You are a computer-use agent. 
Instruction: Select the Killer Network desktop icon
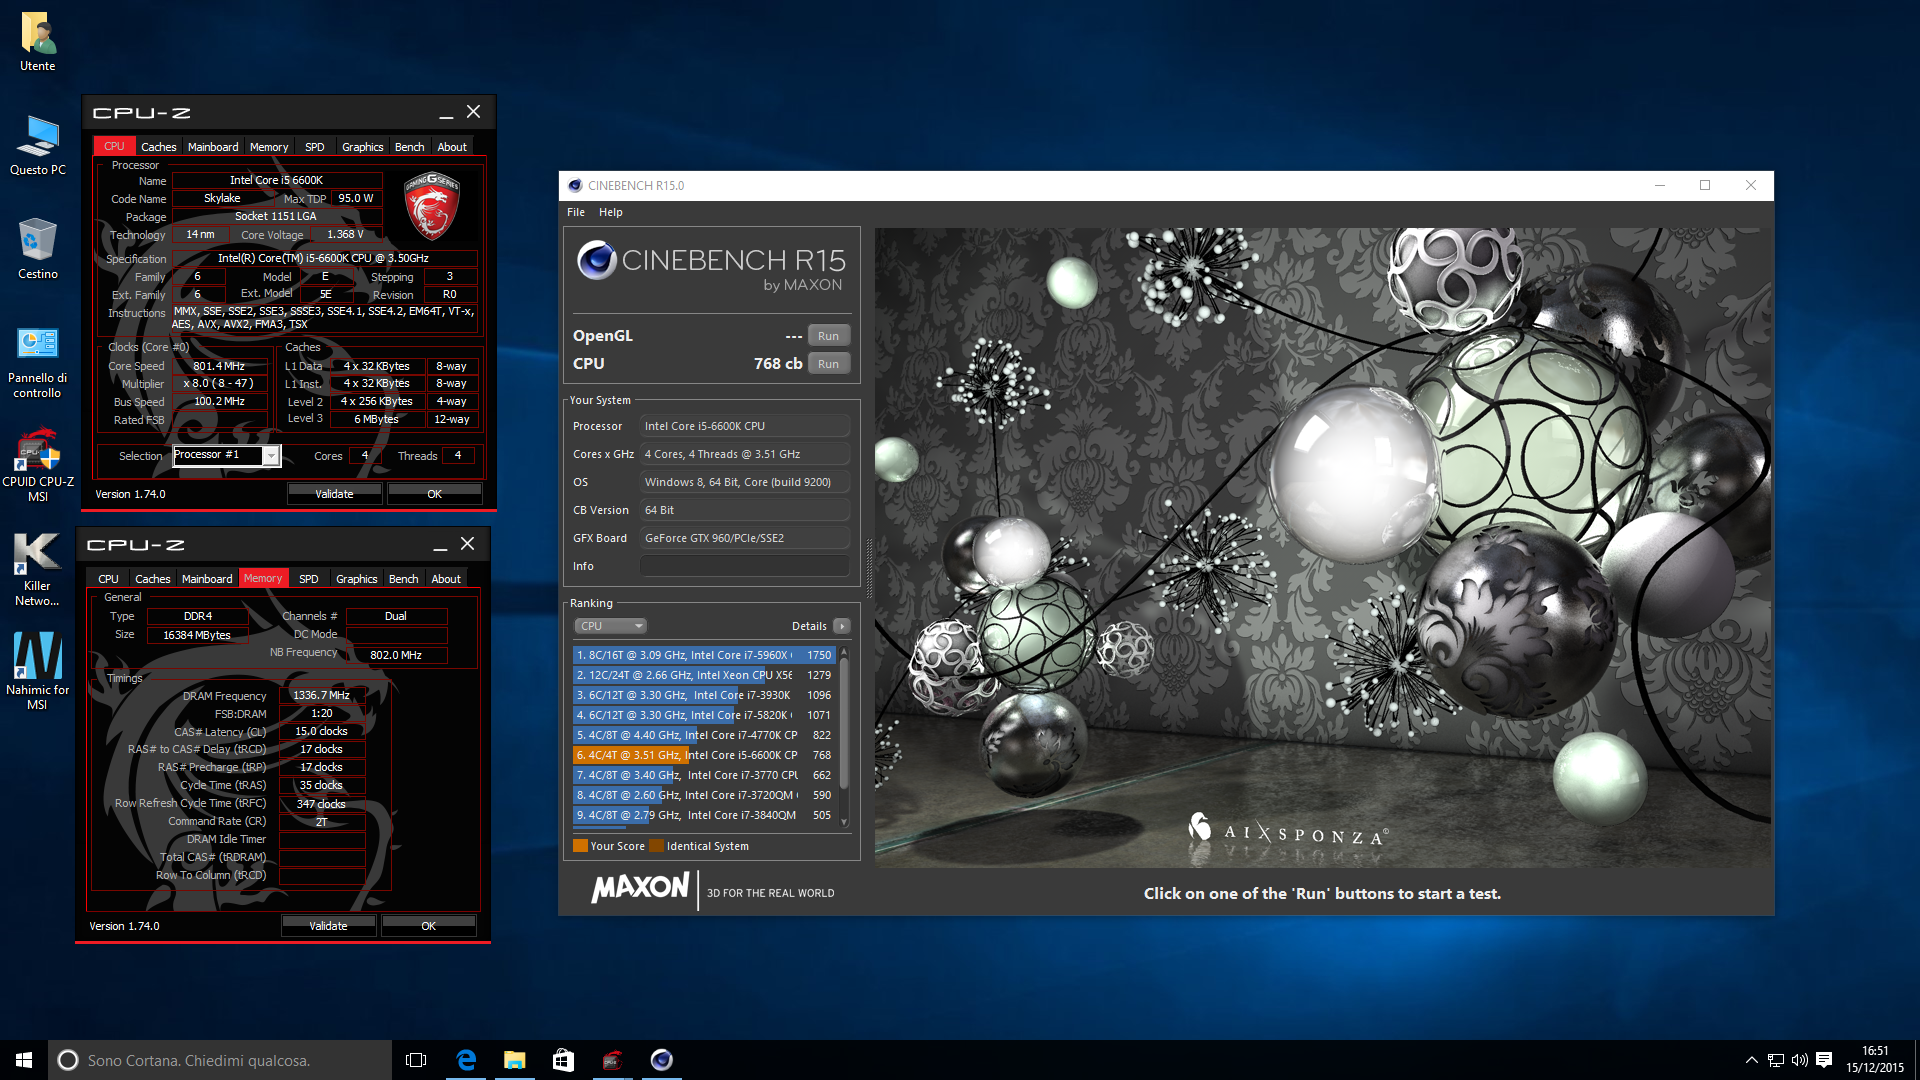pyautogui.click(x=38, y=570)
